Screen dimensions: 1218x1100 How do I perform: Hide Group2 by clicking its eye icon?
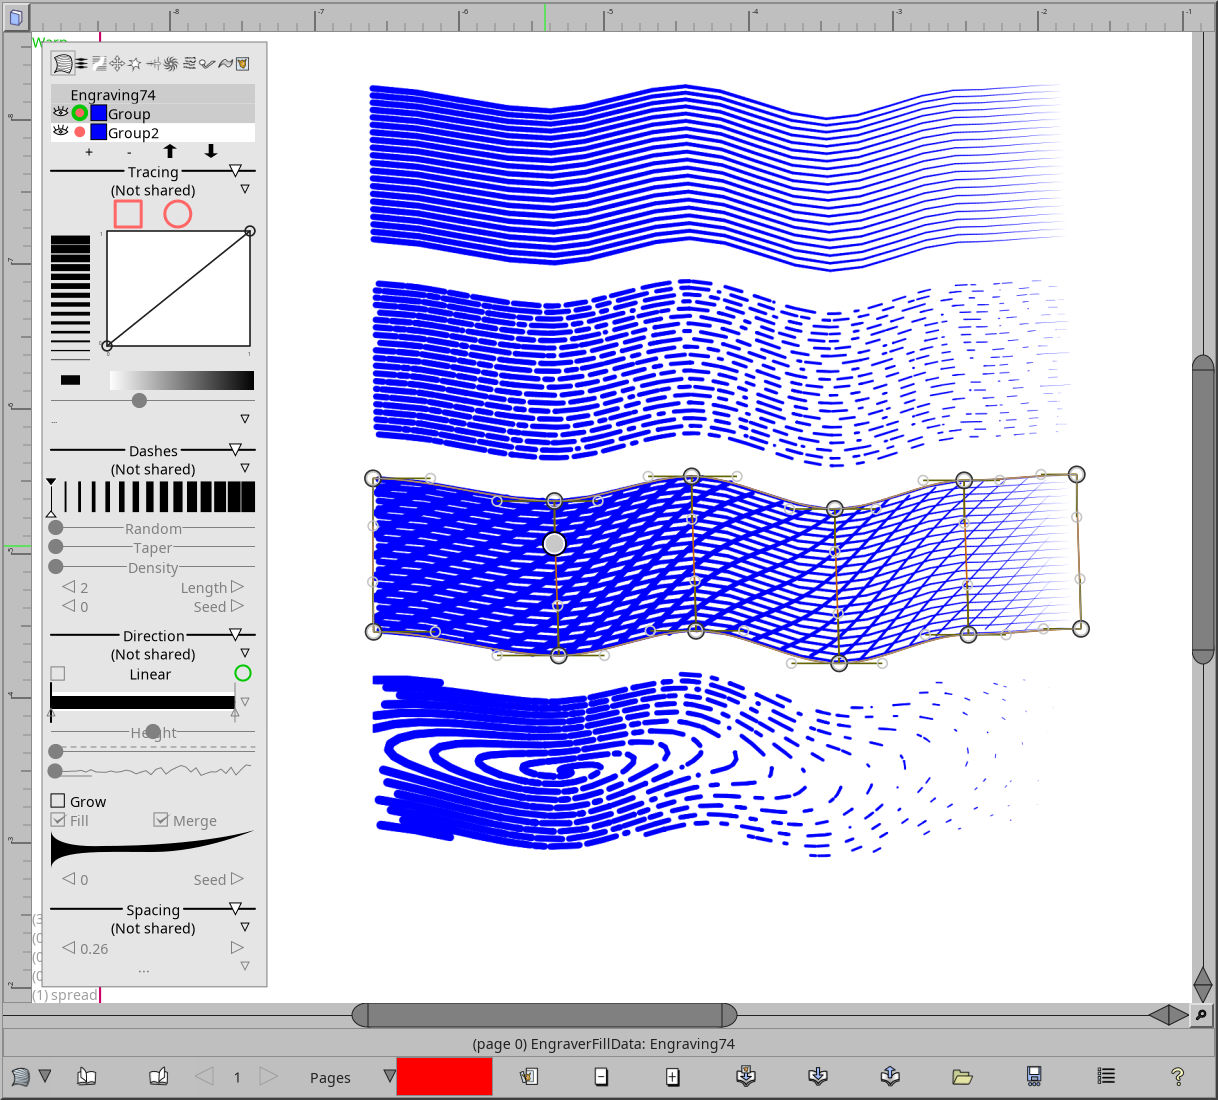(60, 131)
